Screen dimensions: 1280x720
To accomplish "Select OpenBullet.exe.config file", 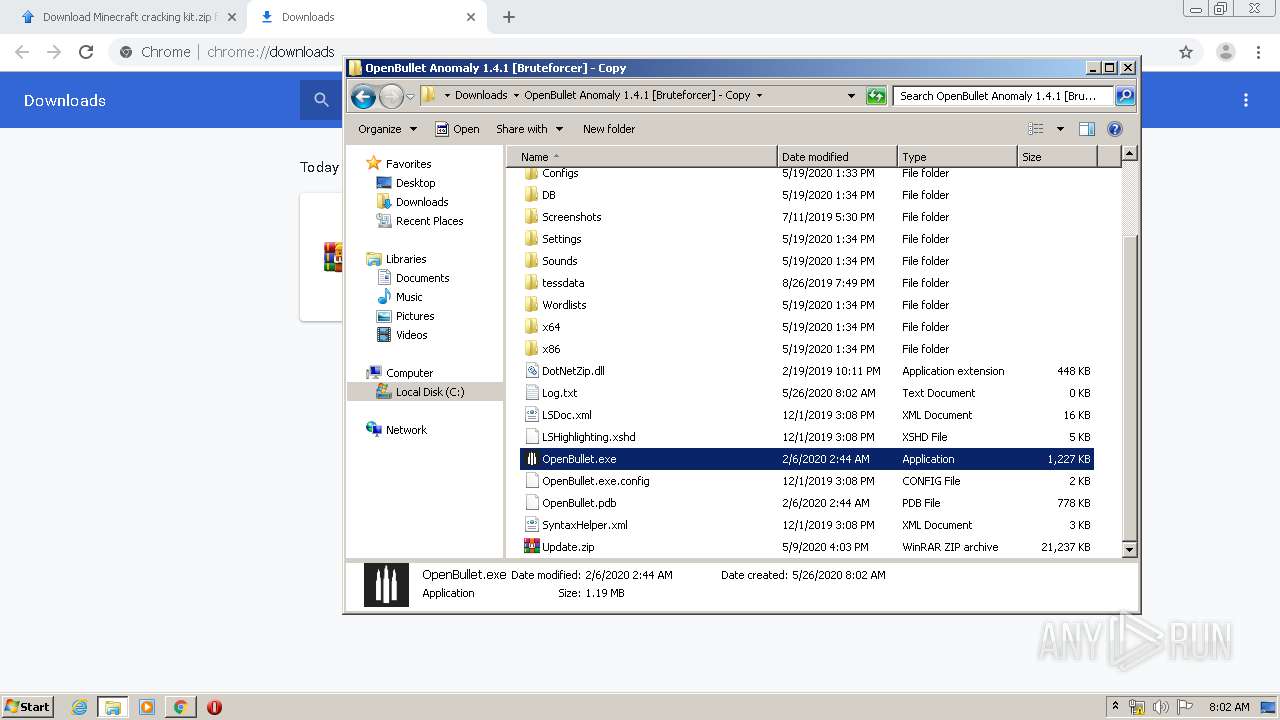I will [807, 481].
